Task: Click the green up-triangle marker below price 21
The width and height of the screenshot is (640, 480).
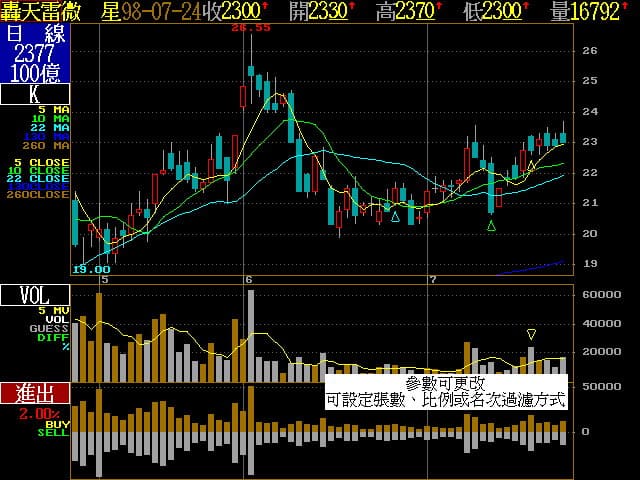Action: click(x=491, y=227)
